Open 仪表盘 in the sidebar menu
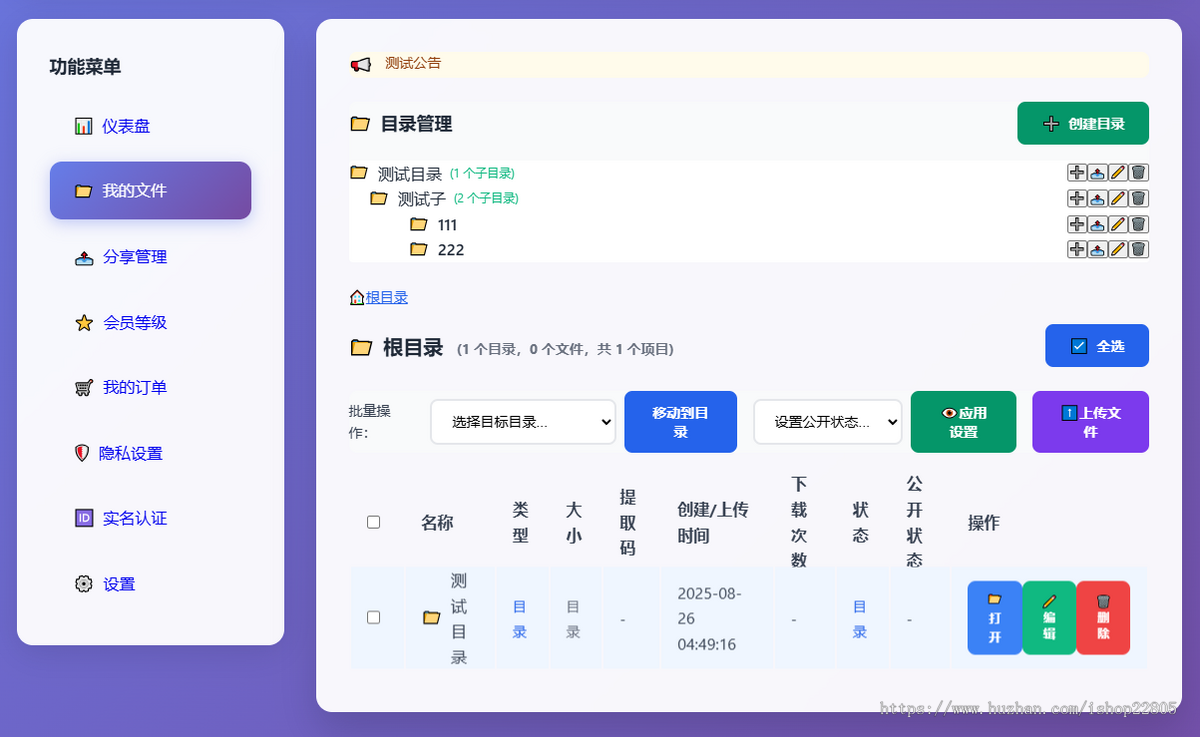 (x=150, y=126)
